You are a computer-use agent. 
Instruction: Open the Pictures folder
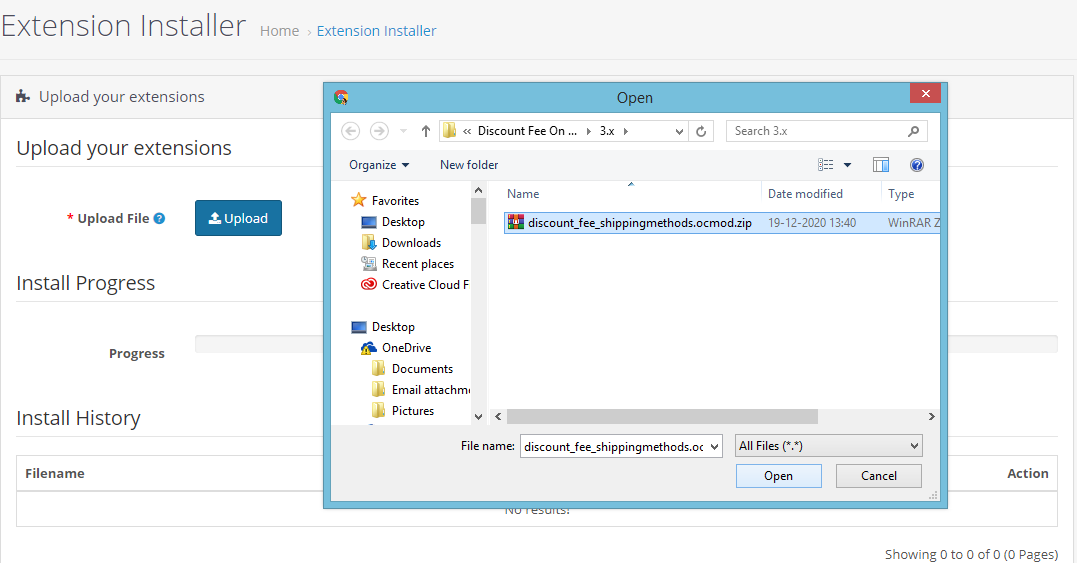tap(413, 411)
